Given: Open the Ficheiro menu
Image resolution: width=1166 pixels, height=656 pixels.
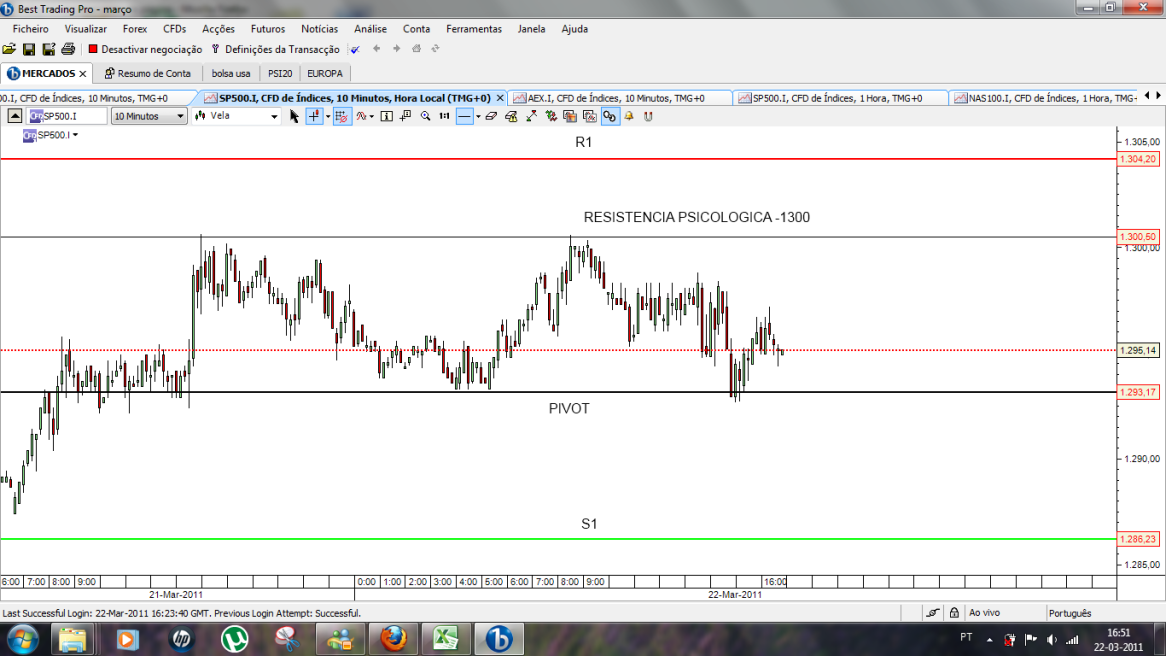Looking at the screenshot, I should [30, 29].
